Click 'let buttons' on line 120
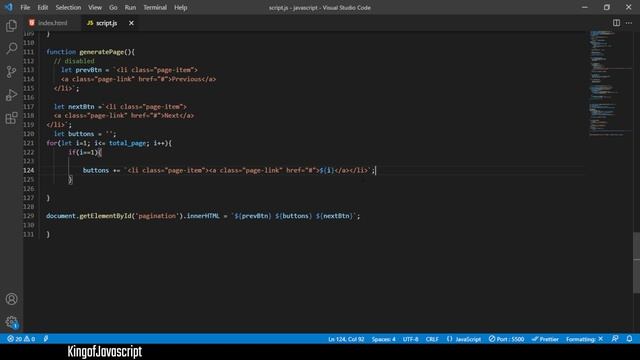This screenshot has width=640, height=360. (x=74, y=134)
